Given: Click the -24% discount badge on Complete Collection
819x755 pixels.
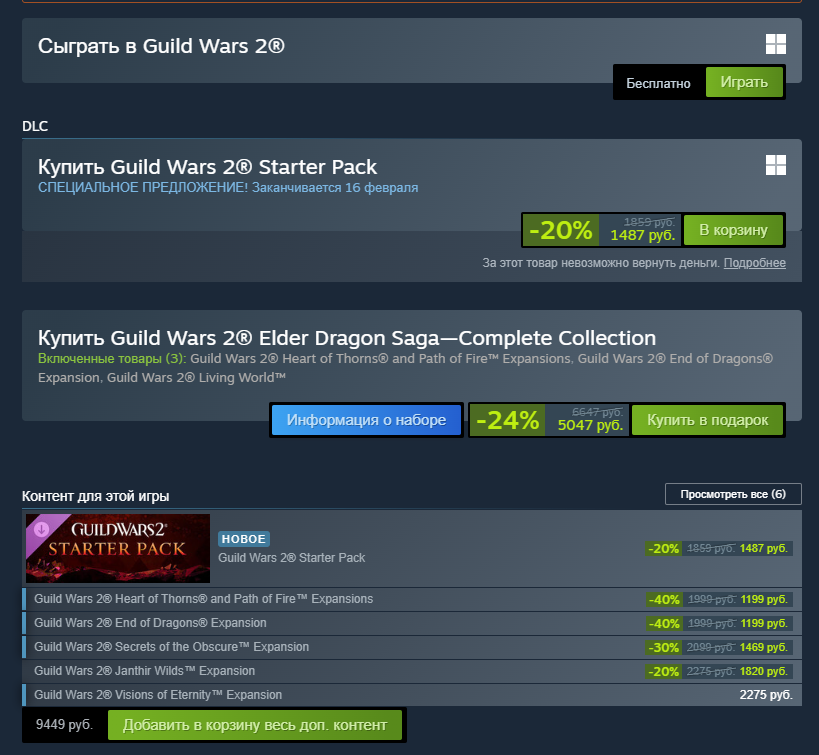Looking at the screenshot, I should (507, 420).
